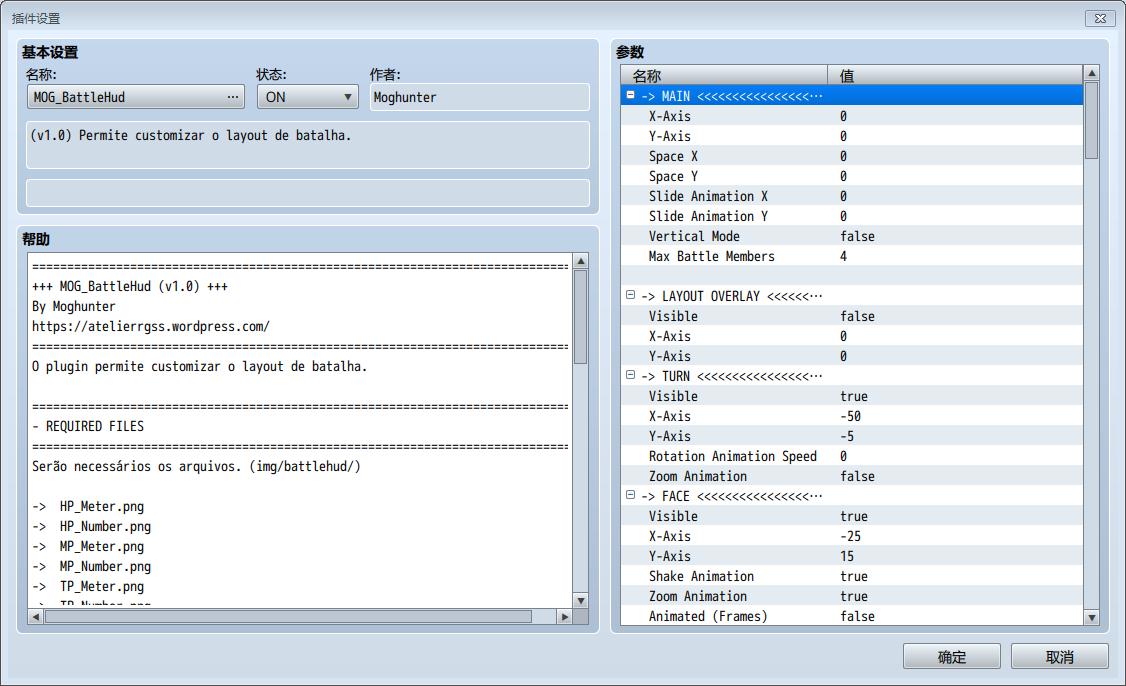
Task: Select the Vertical Mode parameter row
Action: [x=852, y=236]
